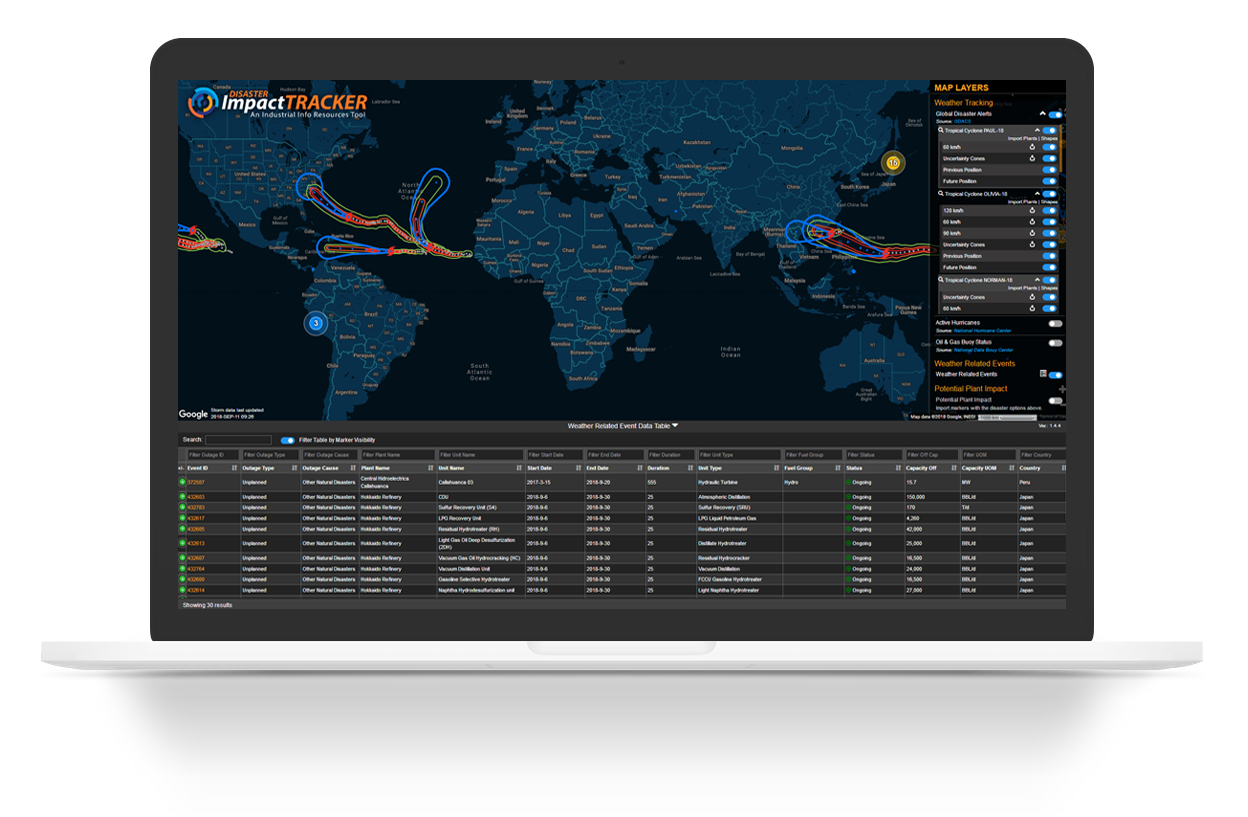Click the magnifier icon for Tropical Cyclone NORMAN-18
This screenshot has height=817, width=1248.
[x=940, y=280]
